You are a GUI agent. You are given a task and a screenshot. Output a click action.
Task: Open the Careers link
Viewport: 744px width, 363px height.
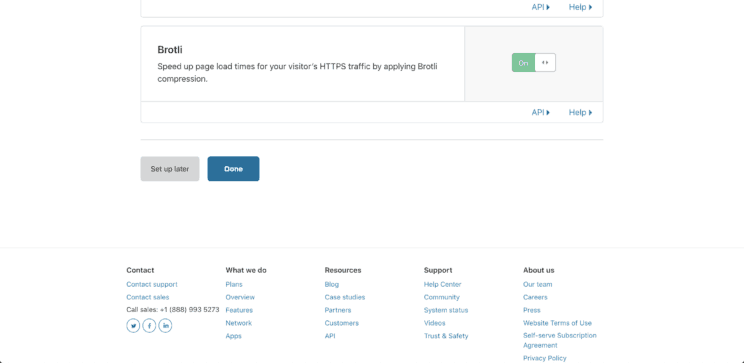point(535,297)
